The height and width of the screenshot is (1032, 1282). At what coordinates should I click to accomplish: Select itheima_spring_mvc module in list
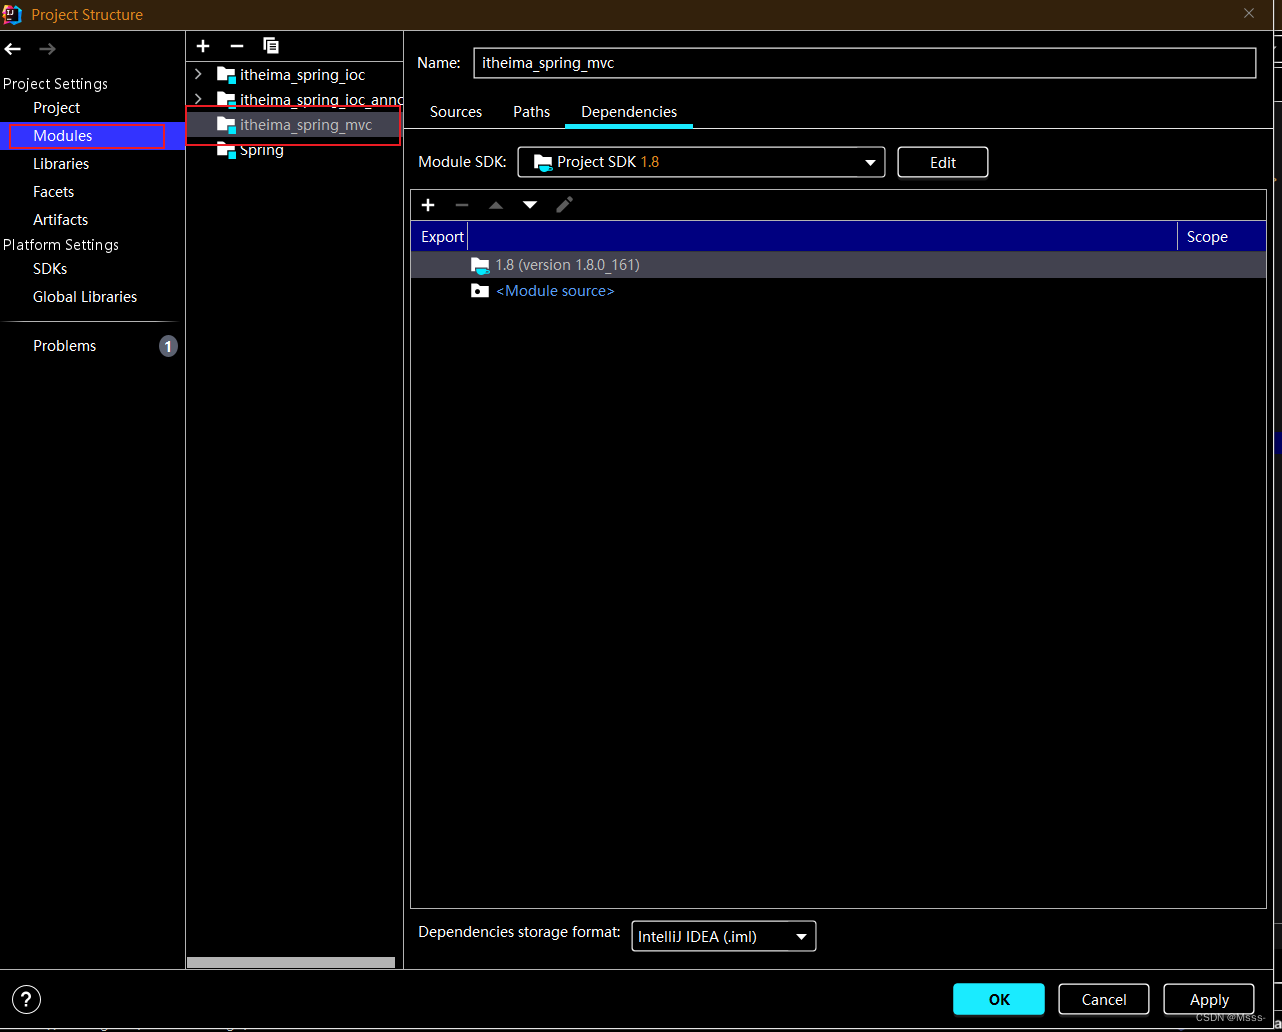coord(294,125)
